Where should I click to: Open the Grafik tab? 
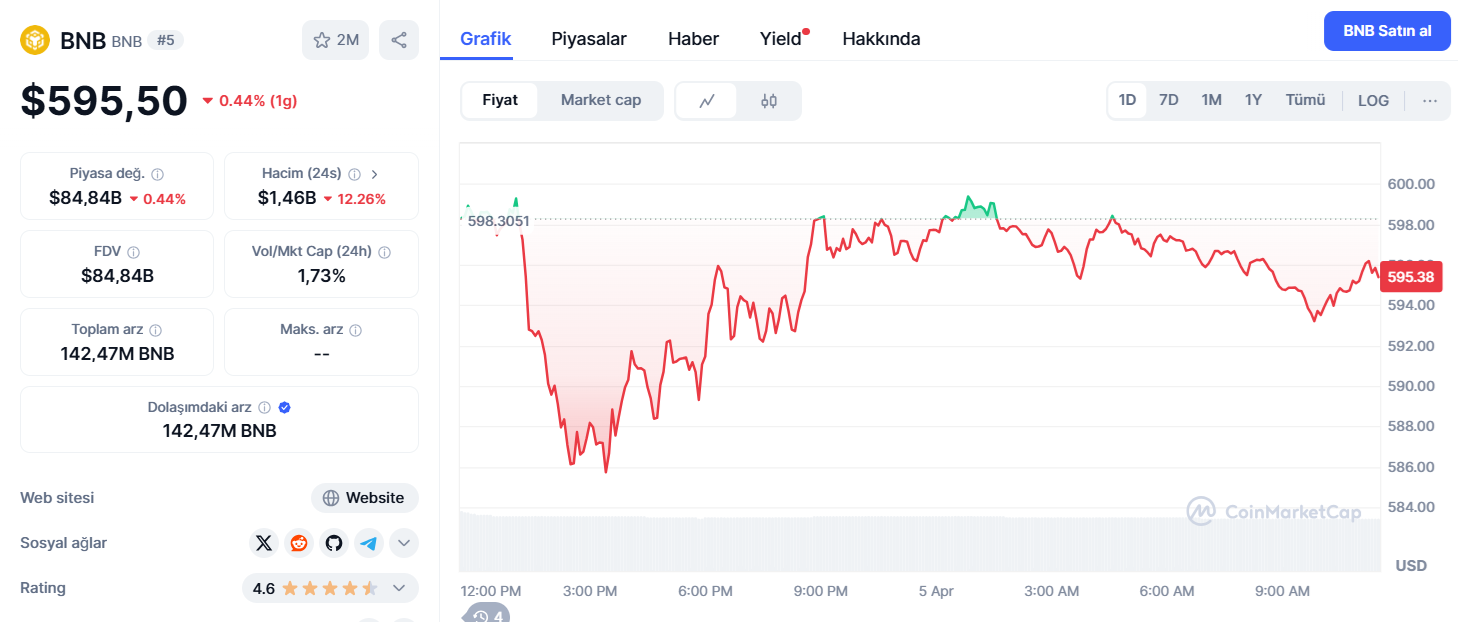click(485, 39)
